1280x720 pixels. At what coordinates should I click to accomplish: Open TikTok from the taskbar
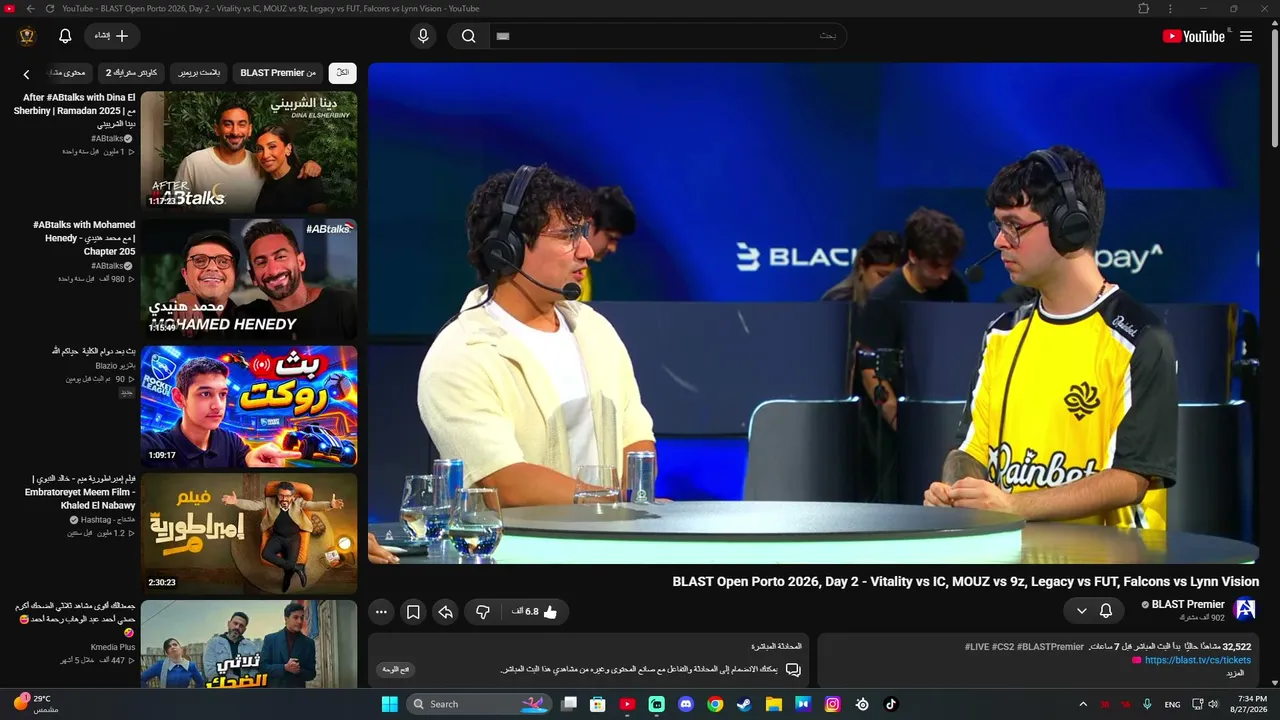pyautogui.click(x=891, y=704)
